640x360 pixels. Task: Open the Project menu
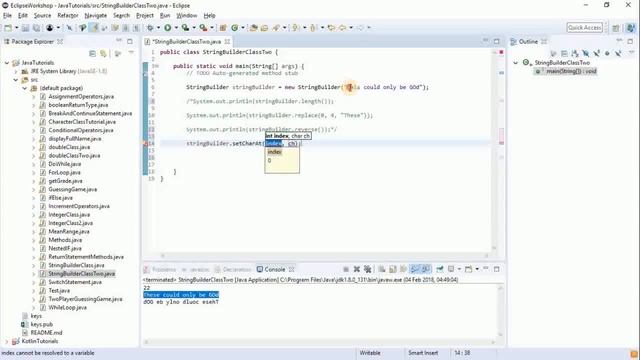145,16
